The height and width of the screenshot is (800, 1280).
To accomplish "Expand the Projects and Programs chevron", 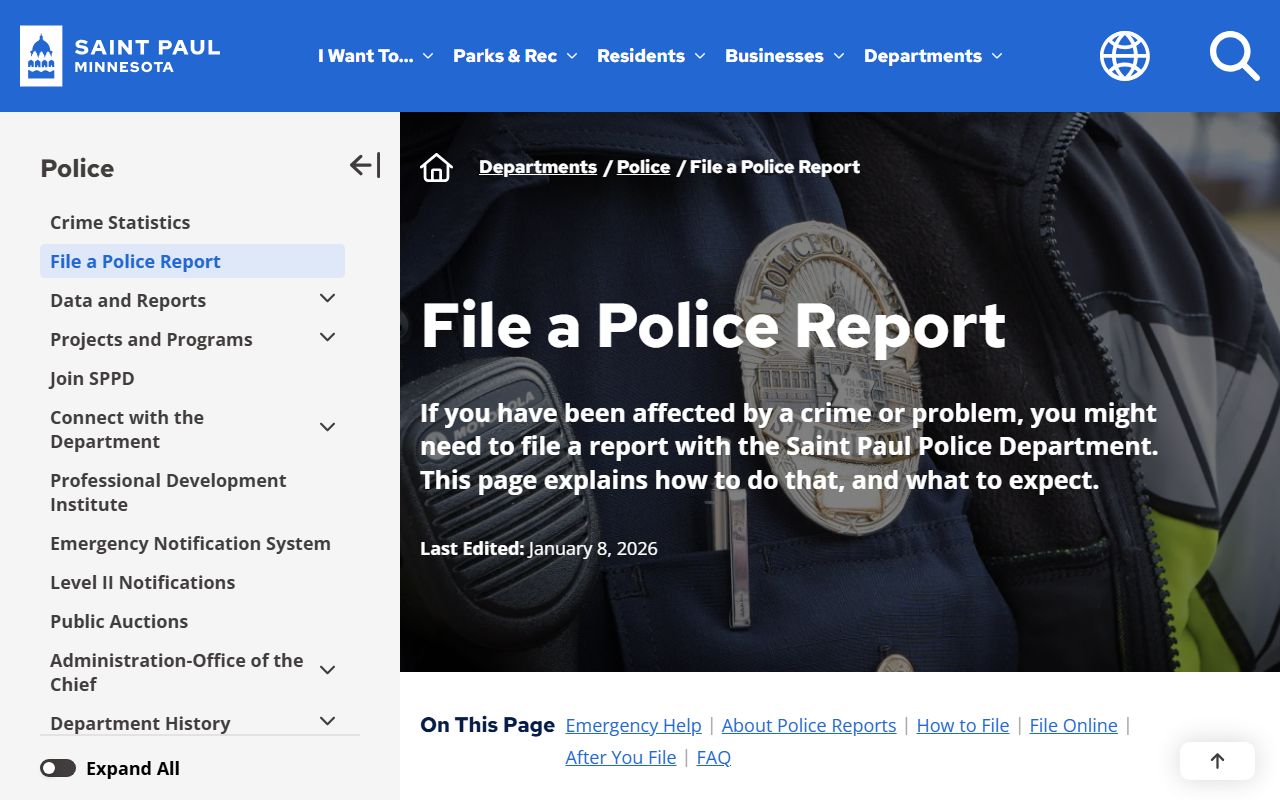I will pos(327,338).
